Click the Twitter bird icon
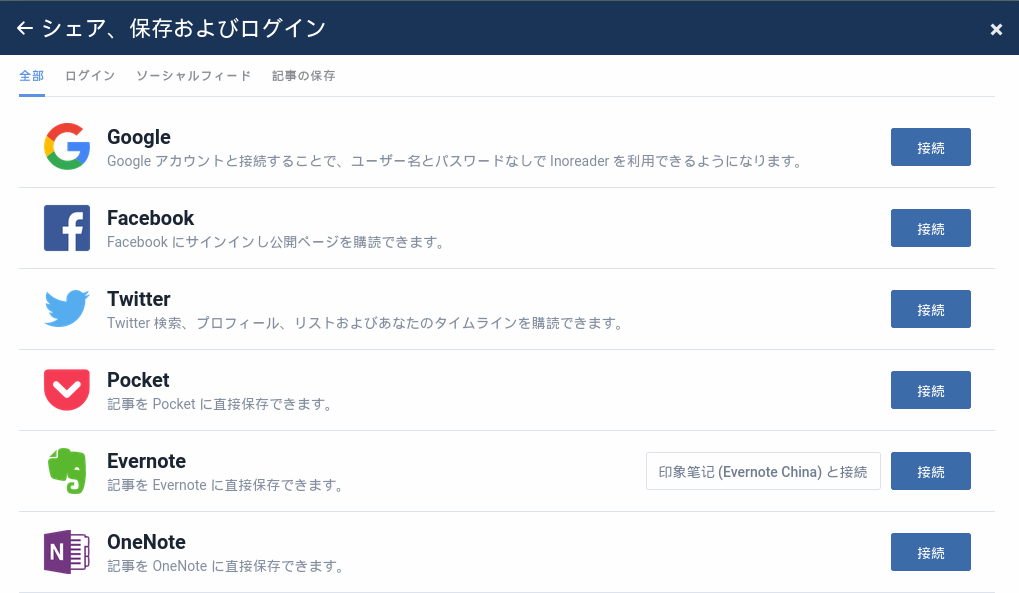Screen dimensions: 1019x593 pos(67,308)
